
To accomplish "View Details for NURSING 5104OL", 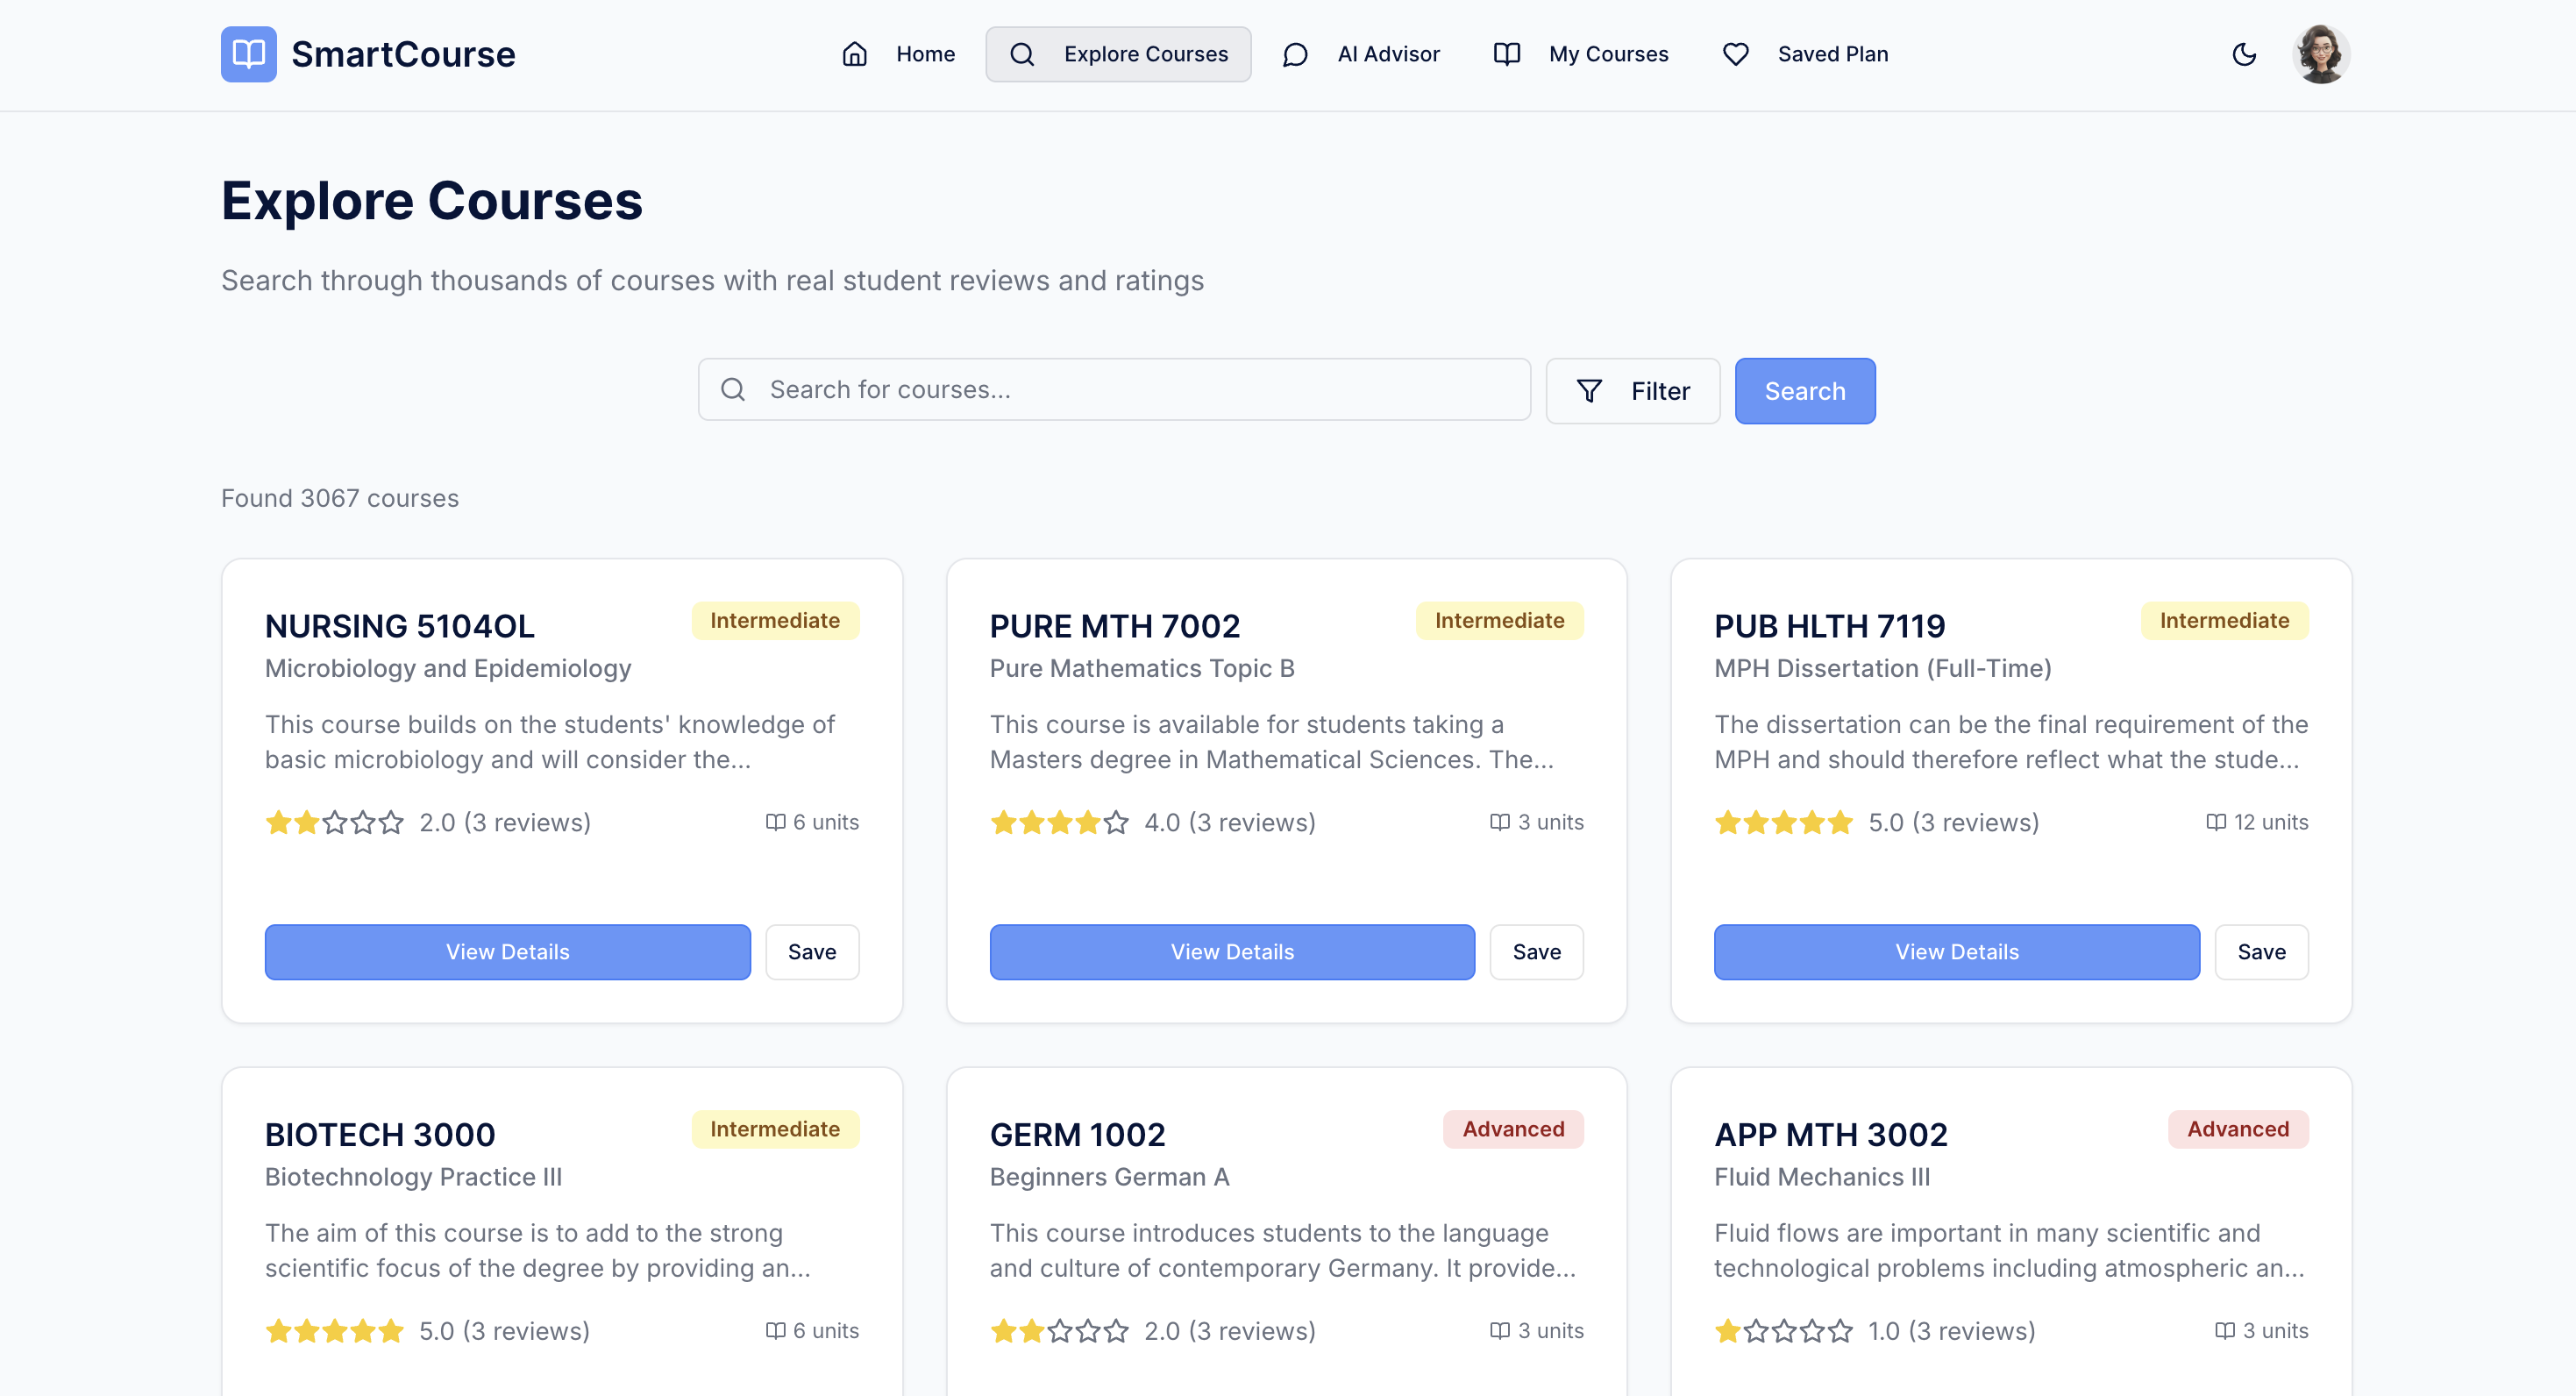I will [x=507, y=952].
